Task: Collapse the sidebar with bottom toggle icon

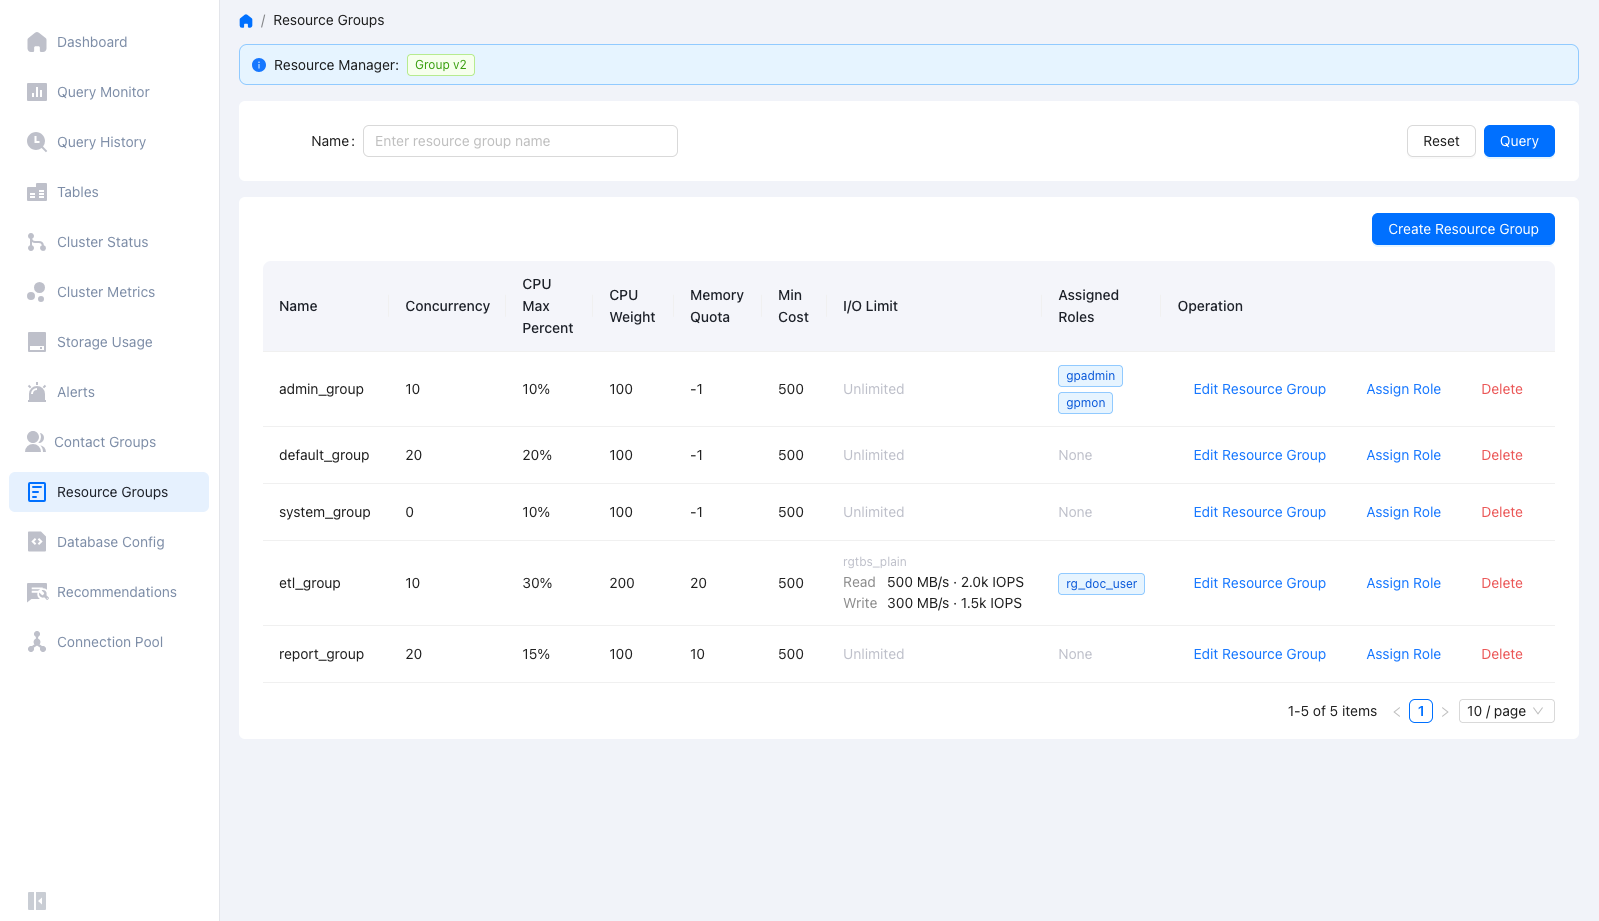Action: (37, 901)
